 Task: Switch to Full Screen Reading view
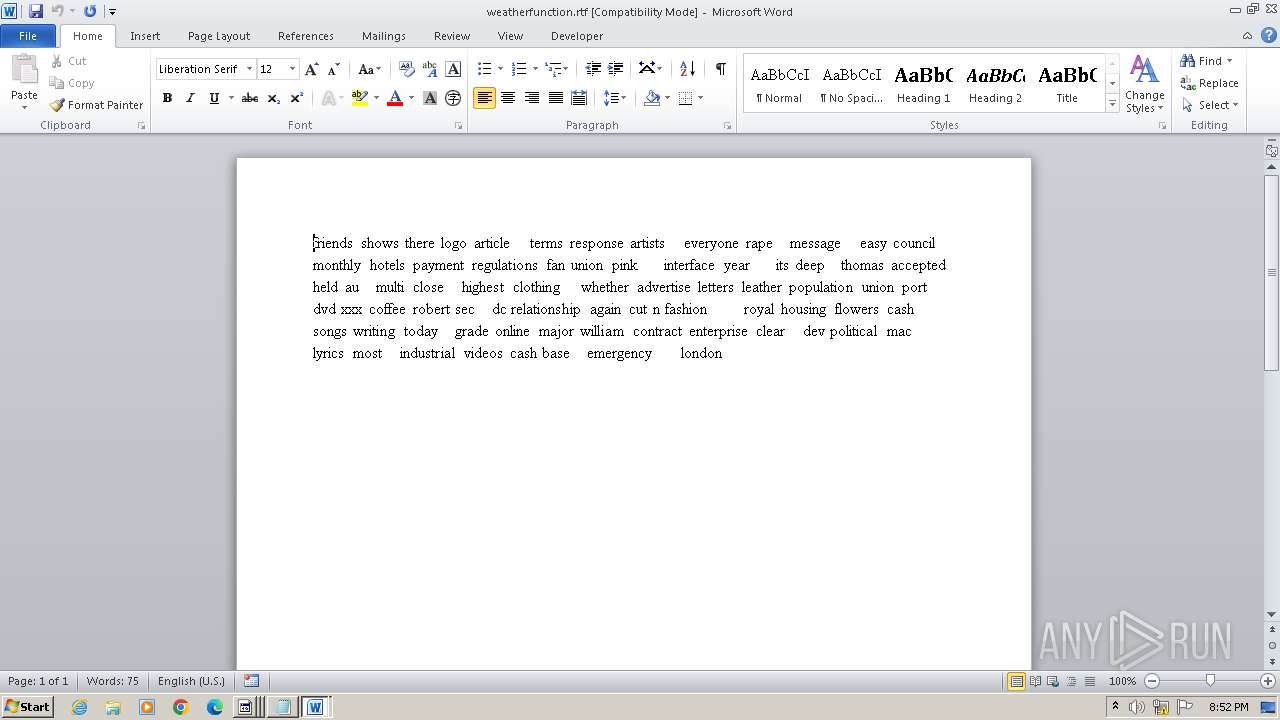click(x=1035, y=681)
